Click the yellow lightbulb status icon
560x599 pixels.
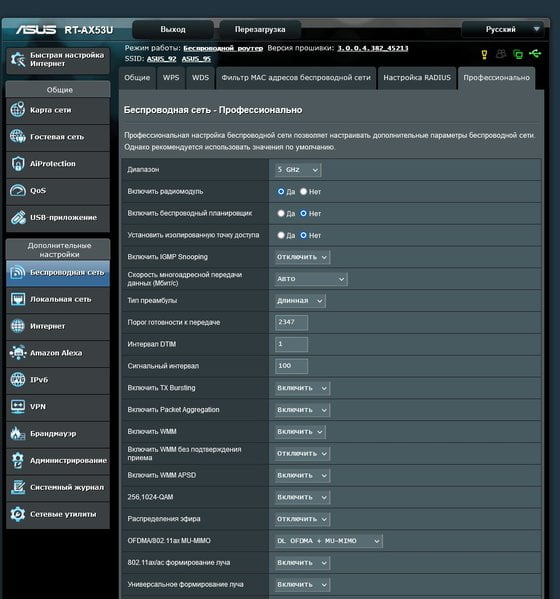[484, 54]
